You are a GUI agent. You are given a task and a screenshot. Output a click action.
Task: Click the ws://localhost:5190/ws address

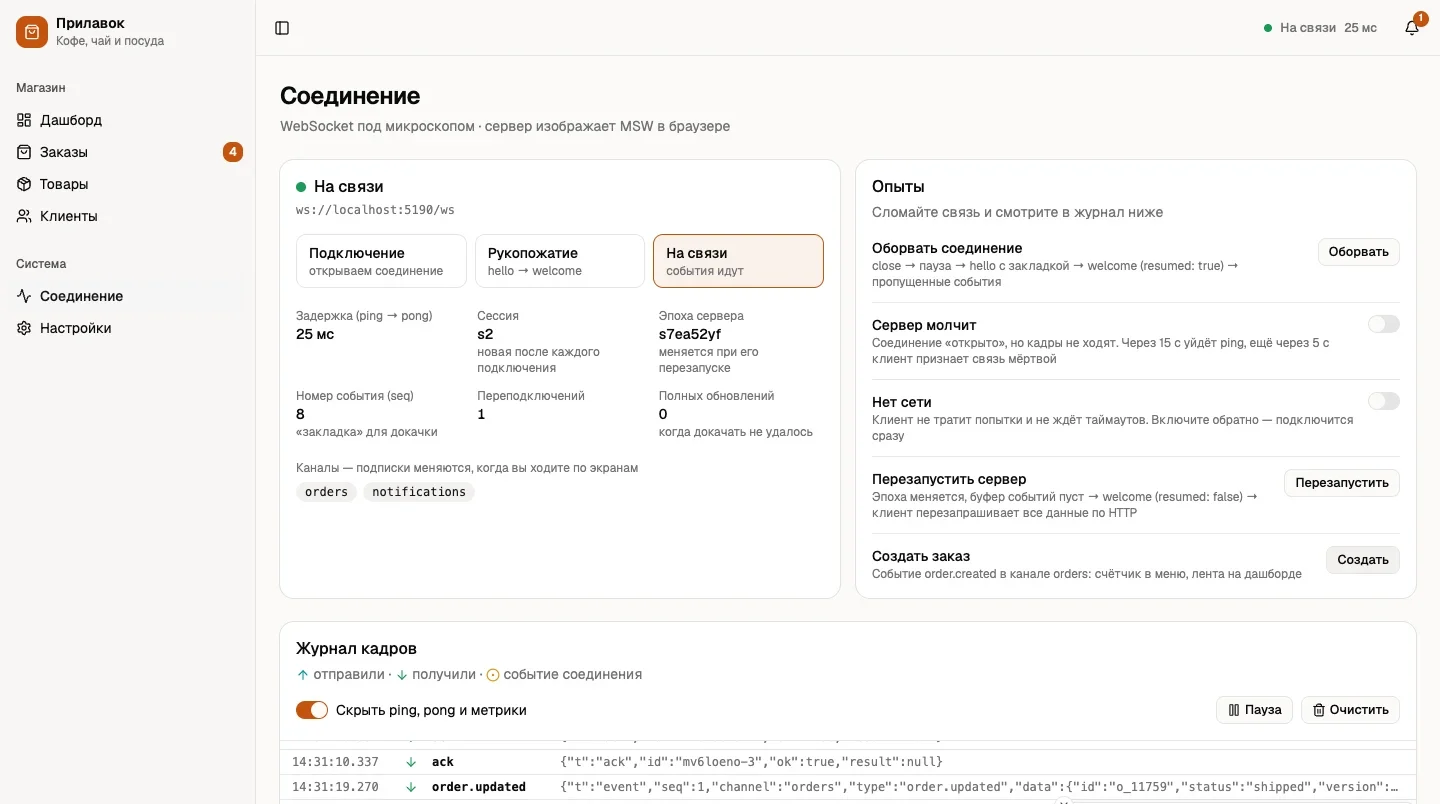click(x=375, y=210)
